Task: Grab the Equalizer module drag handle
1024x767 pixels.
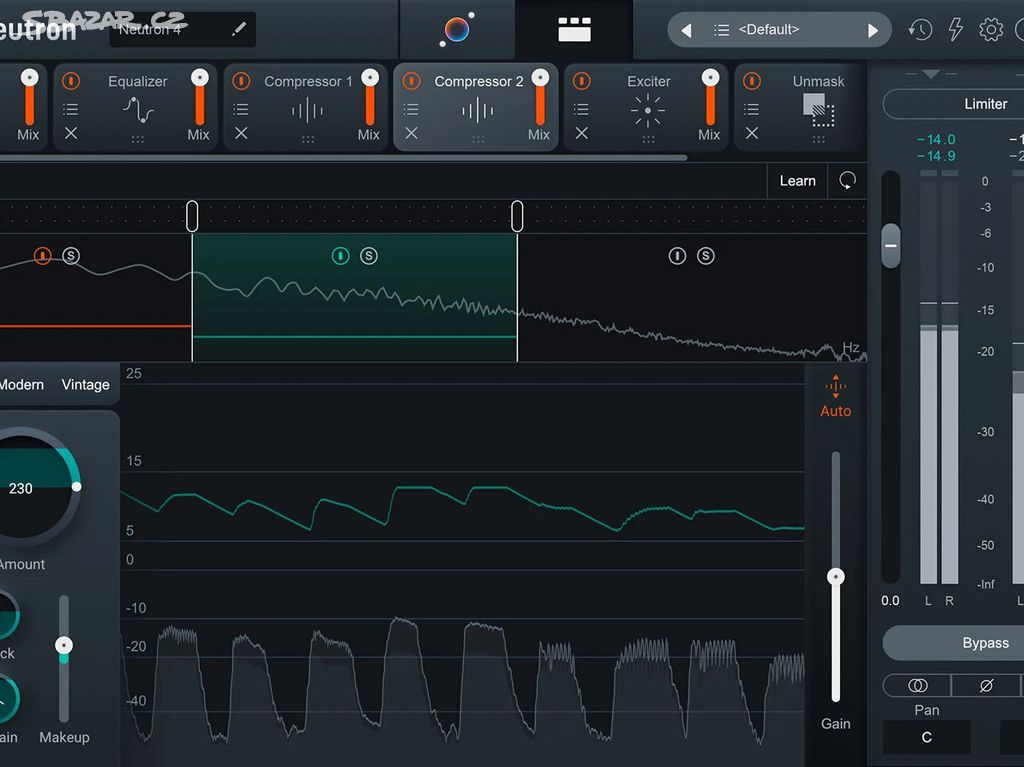Action: click(137, 139)
